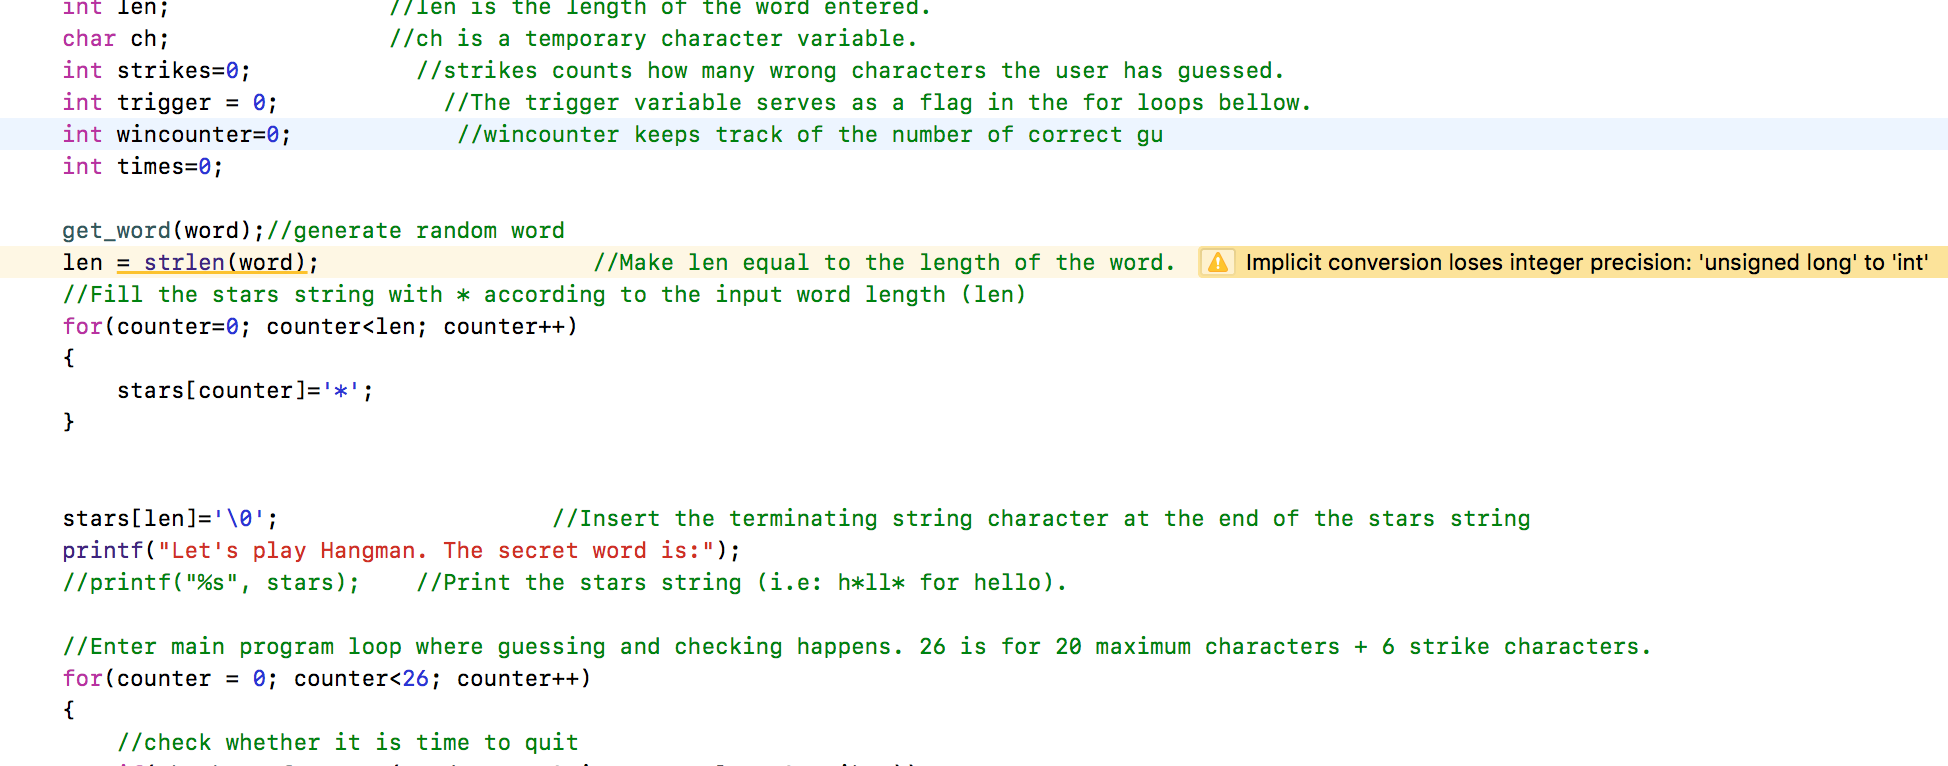Click the opening brace after the first for loop
The height and width of the screenshot is (766, 1948).
click(68, 358)
